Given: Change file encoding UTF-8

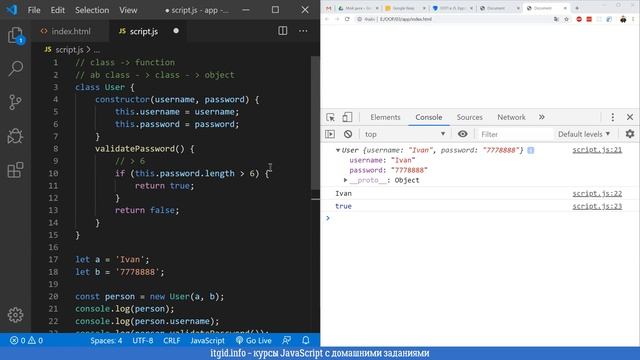Looking at the screenshot, I should click(x=143, y=340).
